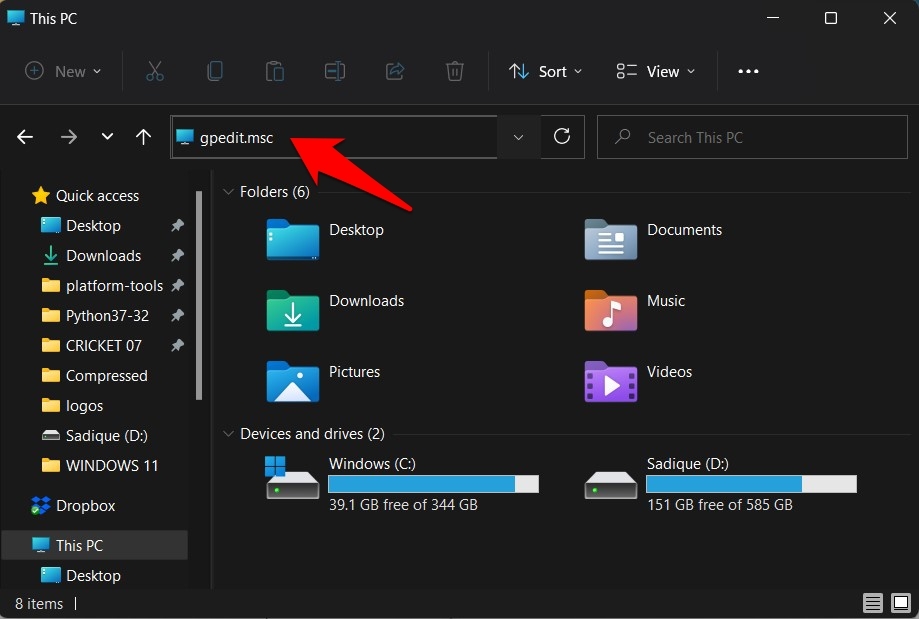This screenshot has width=919, height=619.
Task: Unpin Python37-32 using its pin icon
Action: tap(177, 315)
